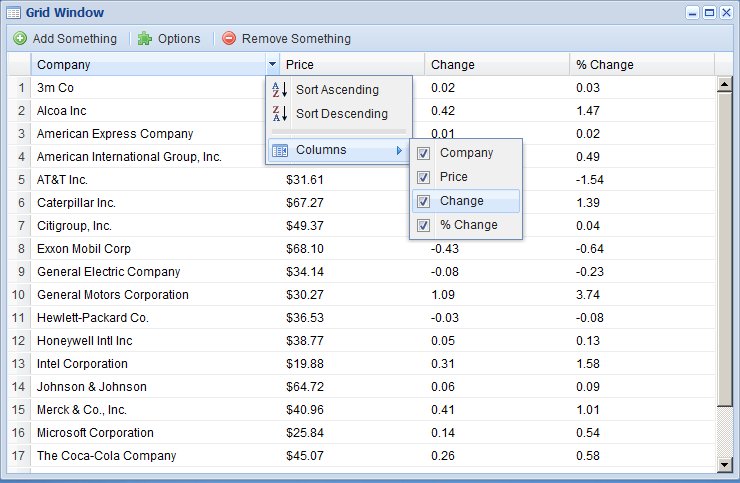Uncheck the Company column checkbox
The image size is (740, 483).
tap(424, 154)
